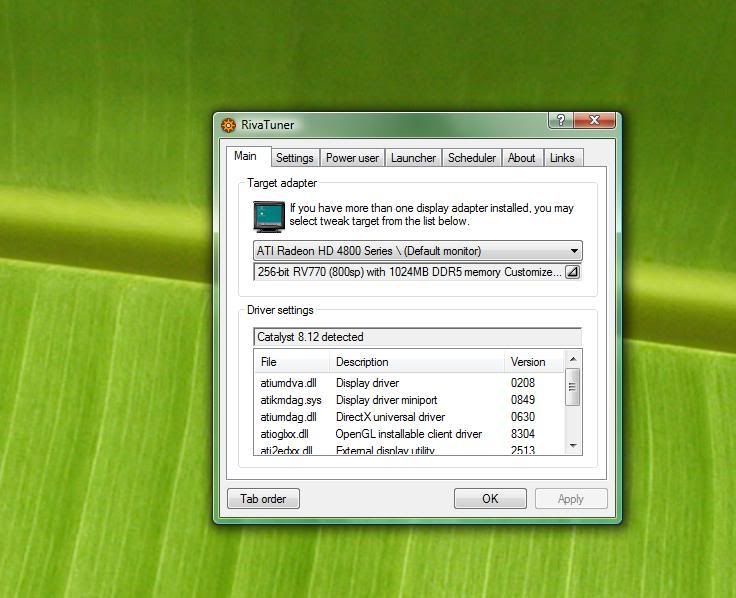Click the driver list scrollbar thumb
The height and width of the screenshot is (598, 736).
572,387
